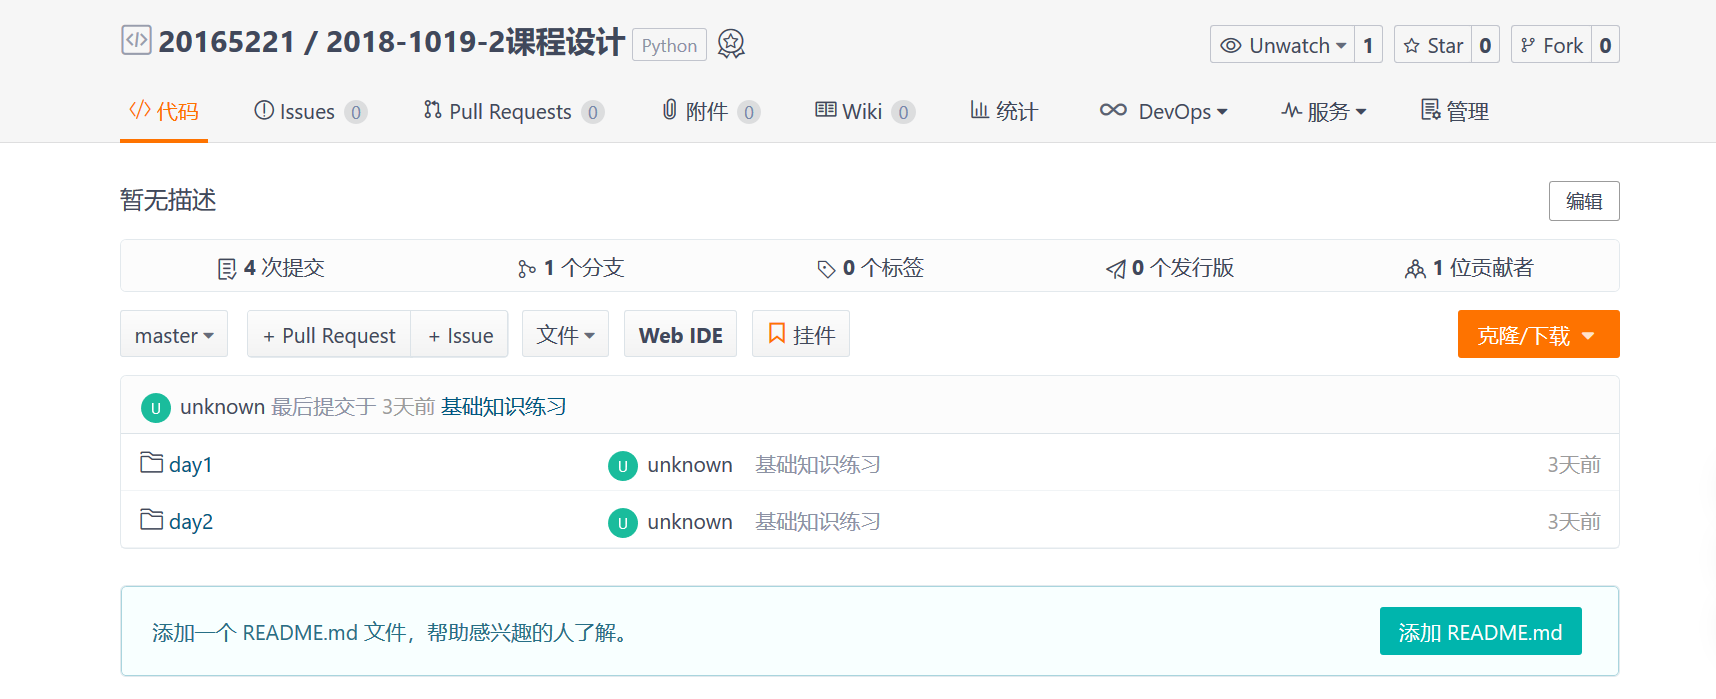View the 1 位贡献者 contributors
This screenshot has height=699, width=1716.
coord(1469,267)
